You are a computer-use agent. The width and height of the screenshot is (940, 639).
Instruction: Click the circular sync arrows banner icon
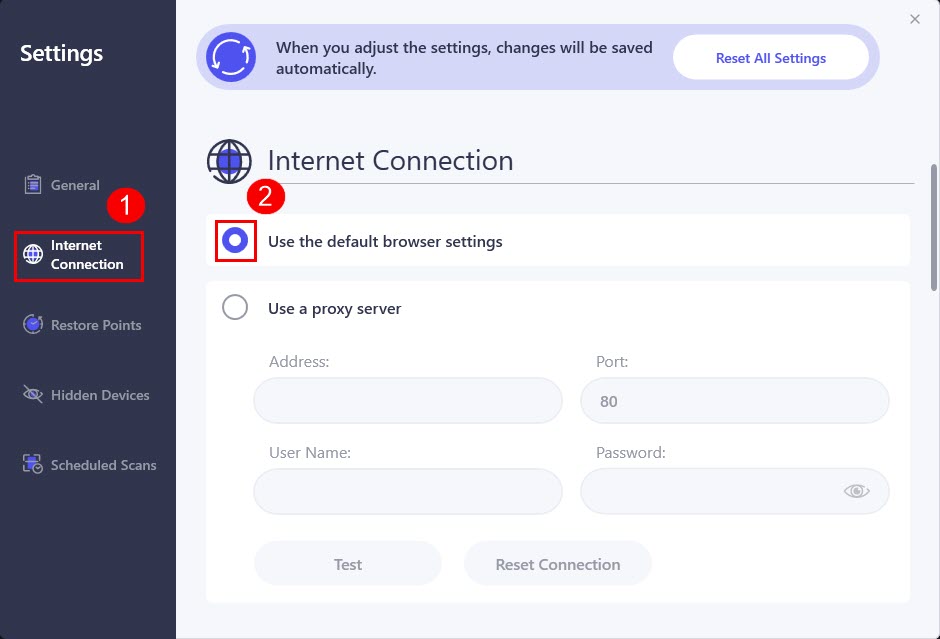[x=231, y=57]
